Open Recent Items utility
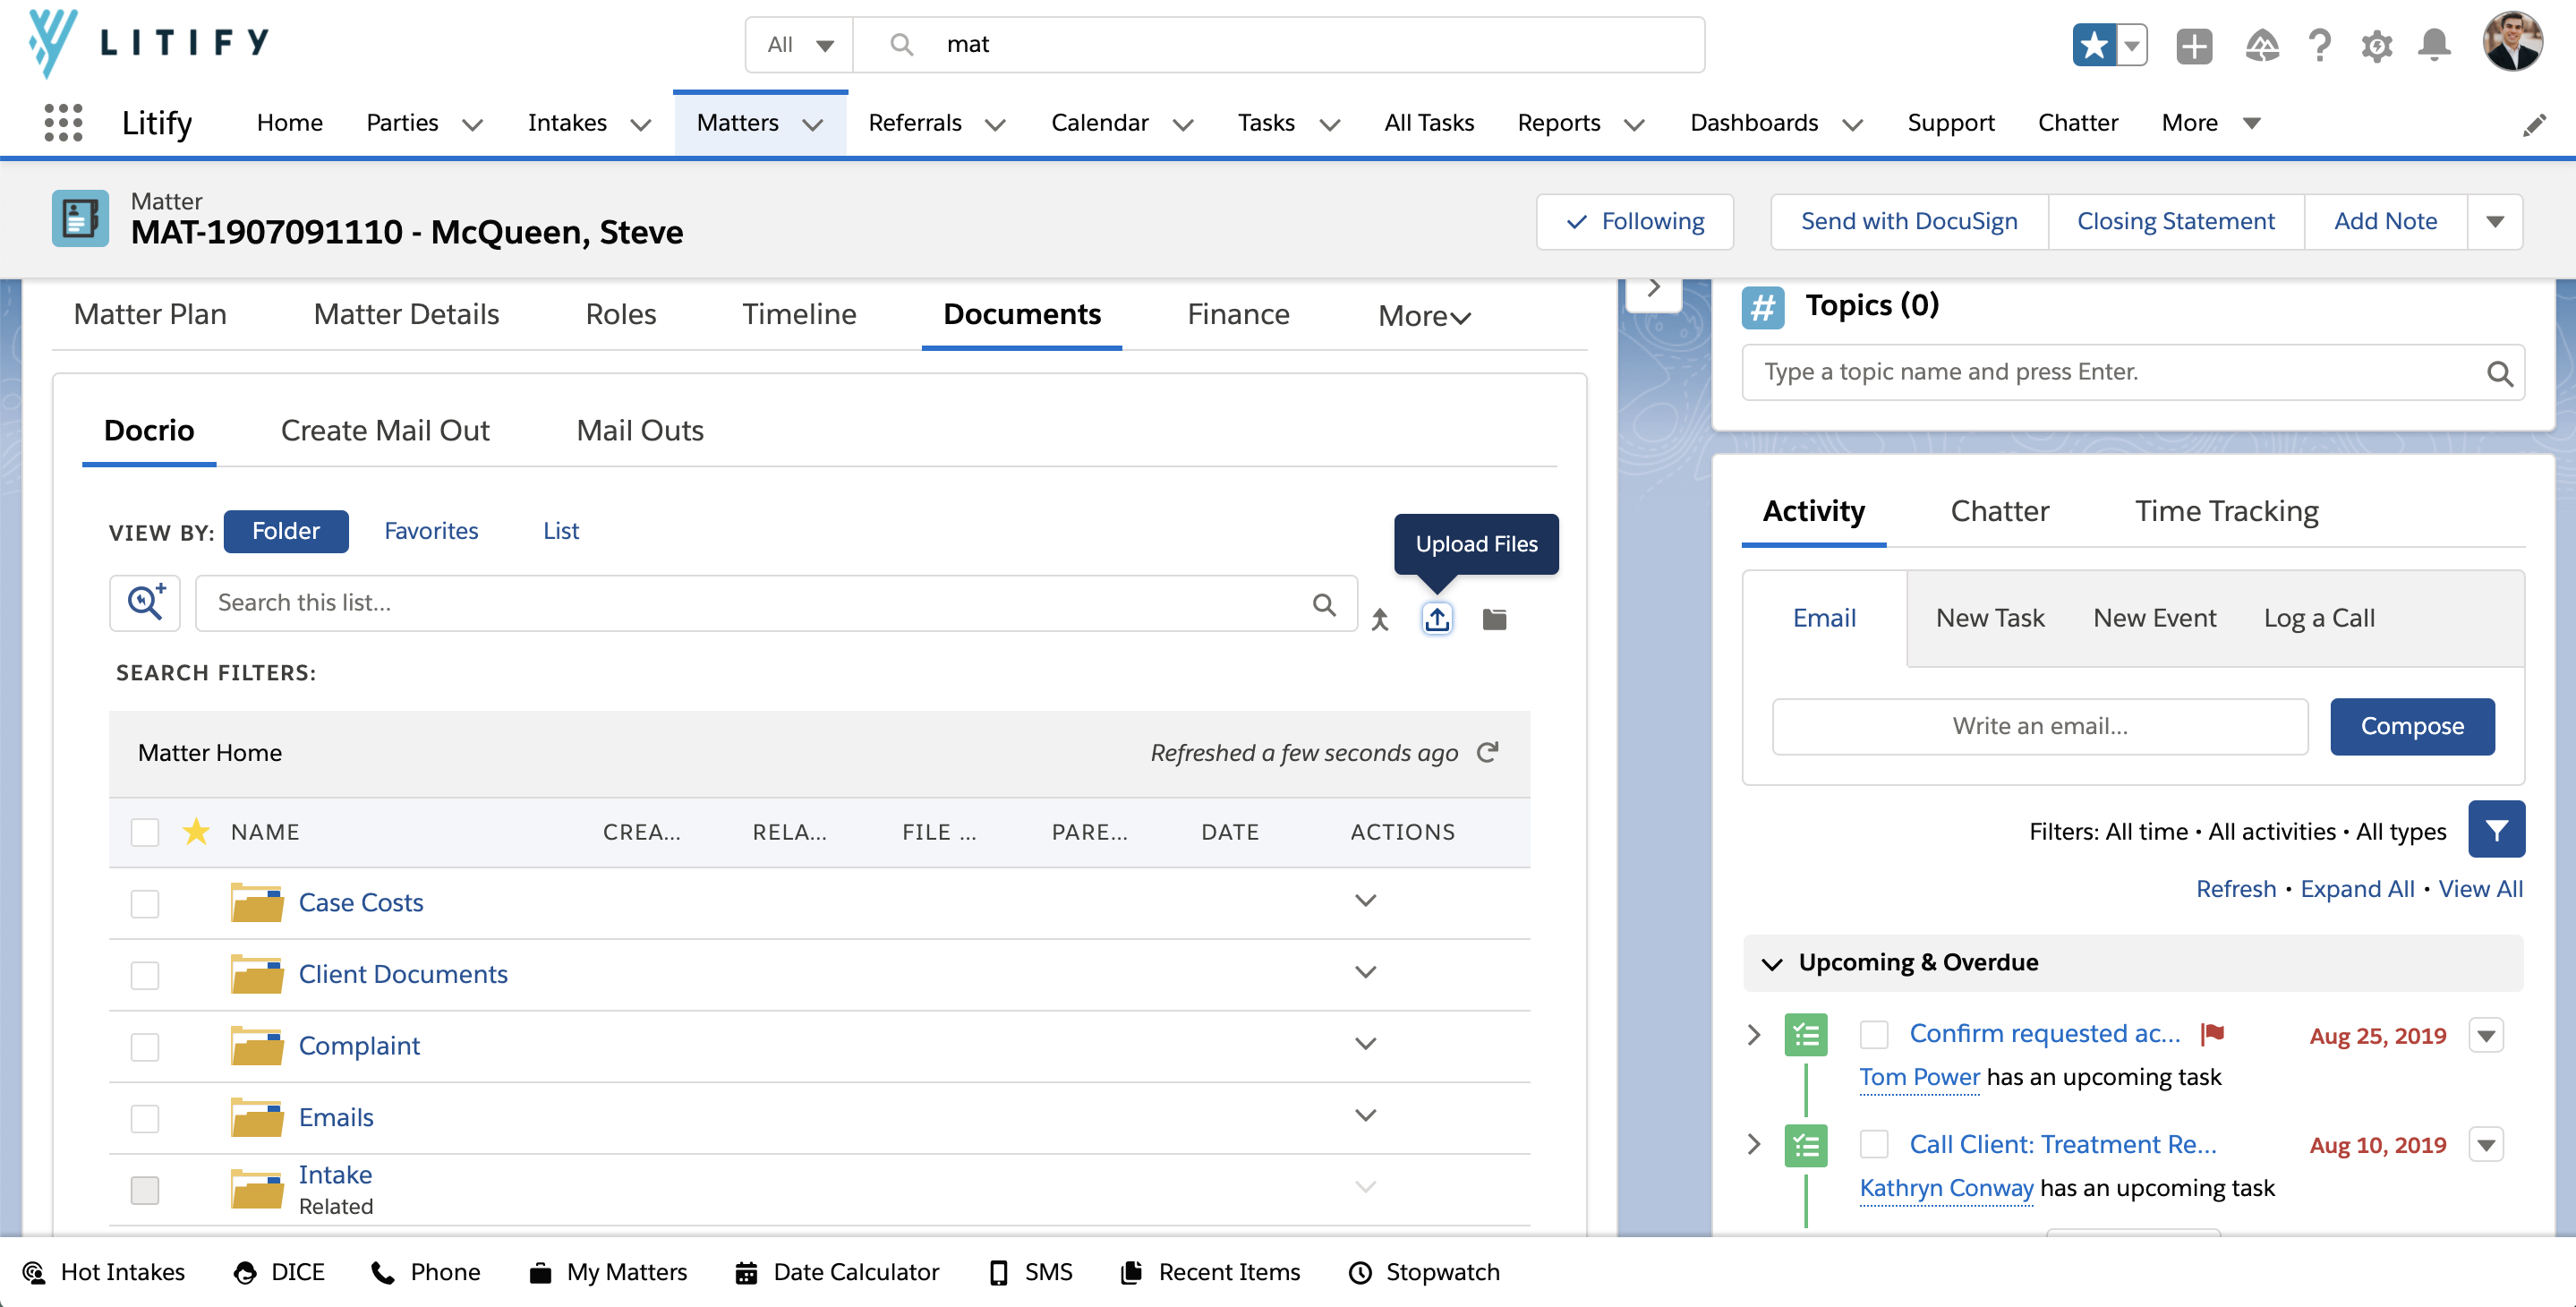Screen dimensions: 2576x1307 (x=1211, y=1272)
